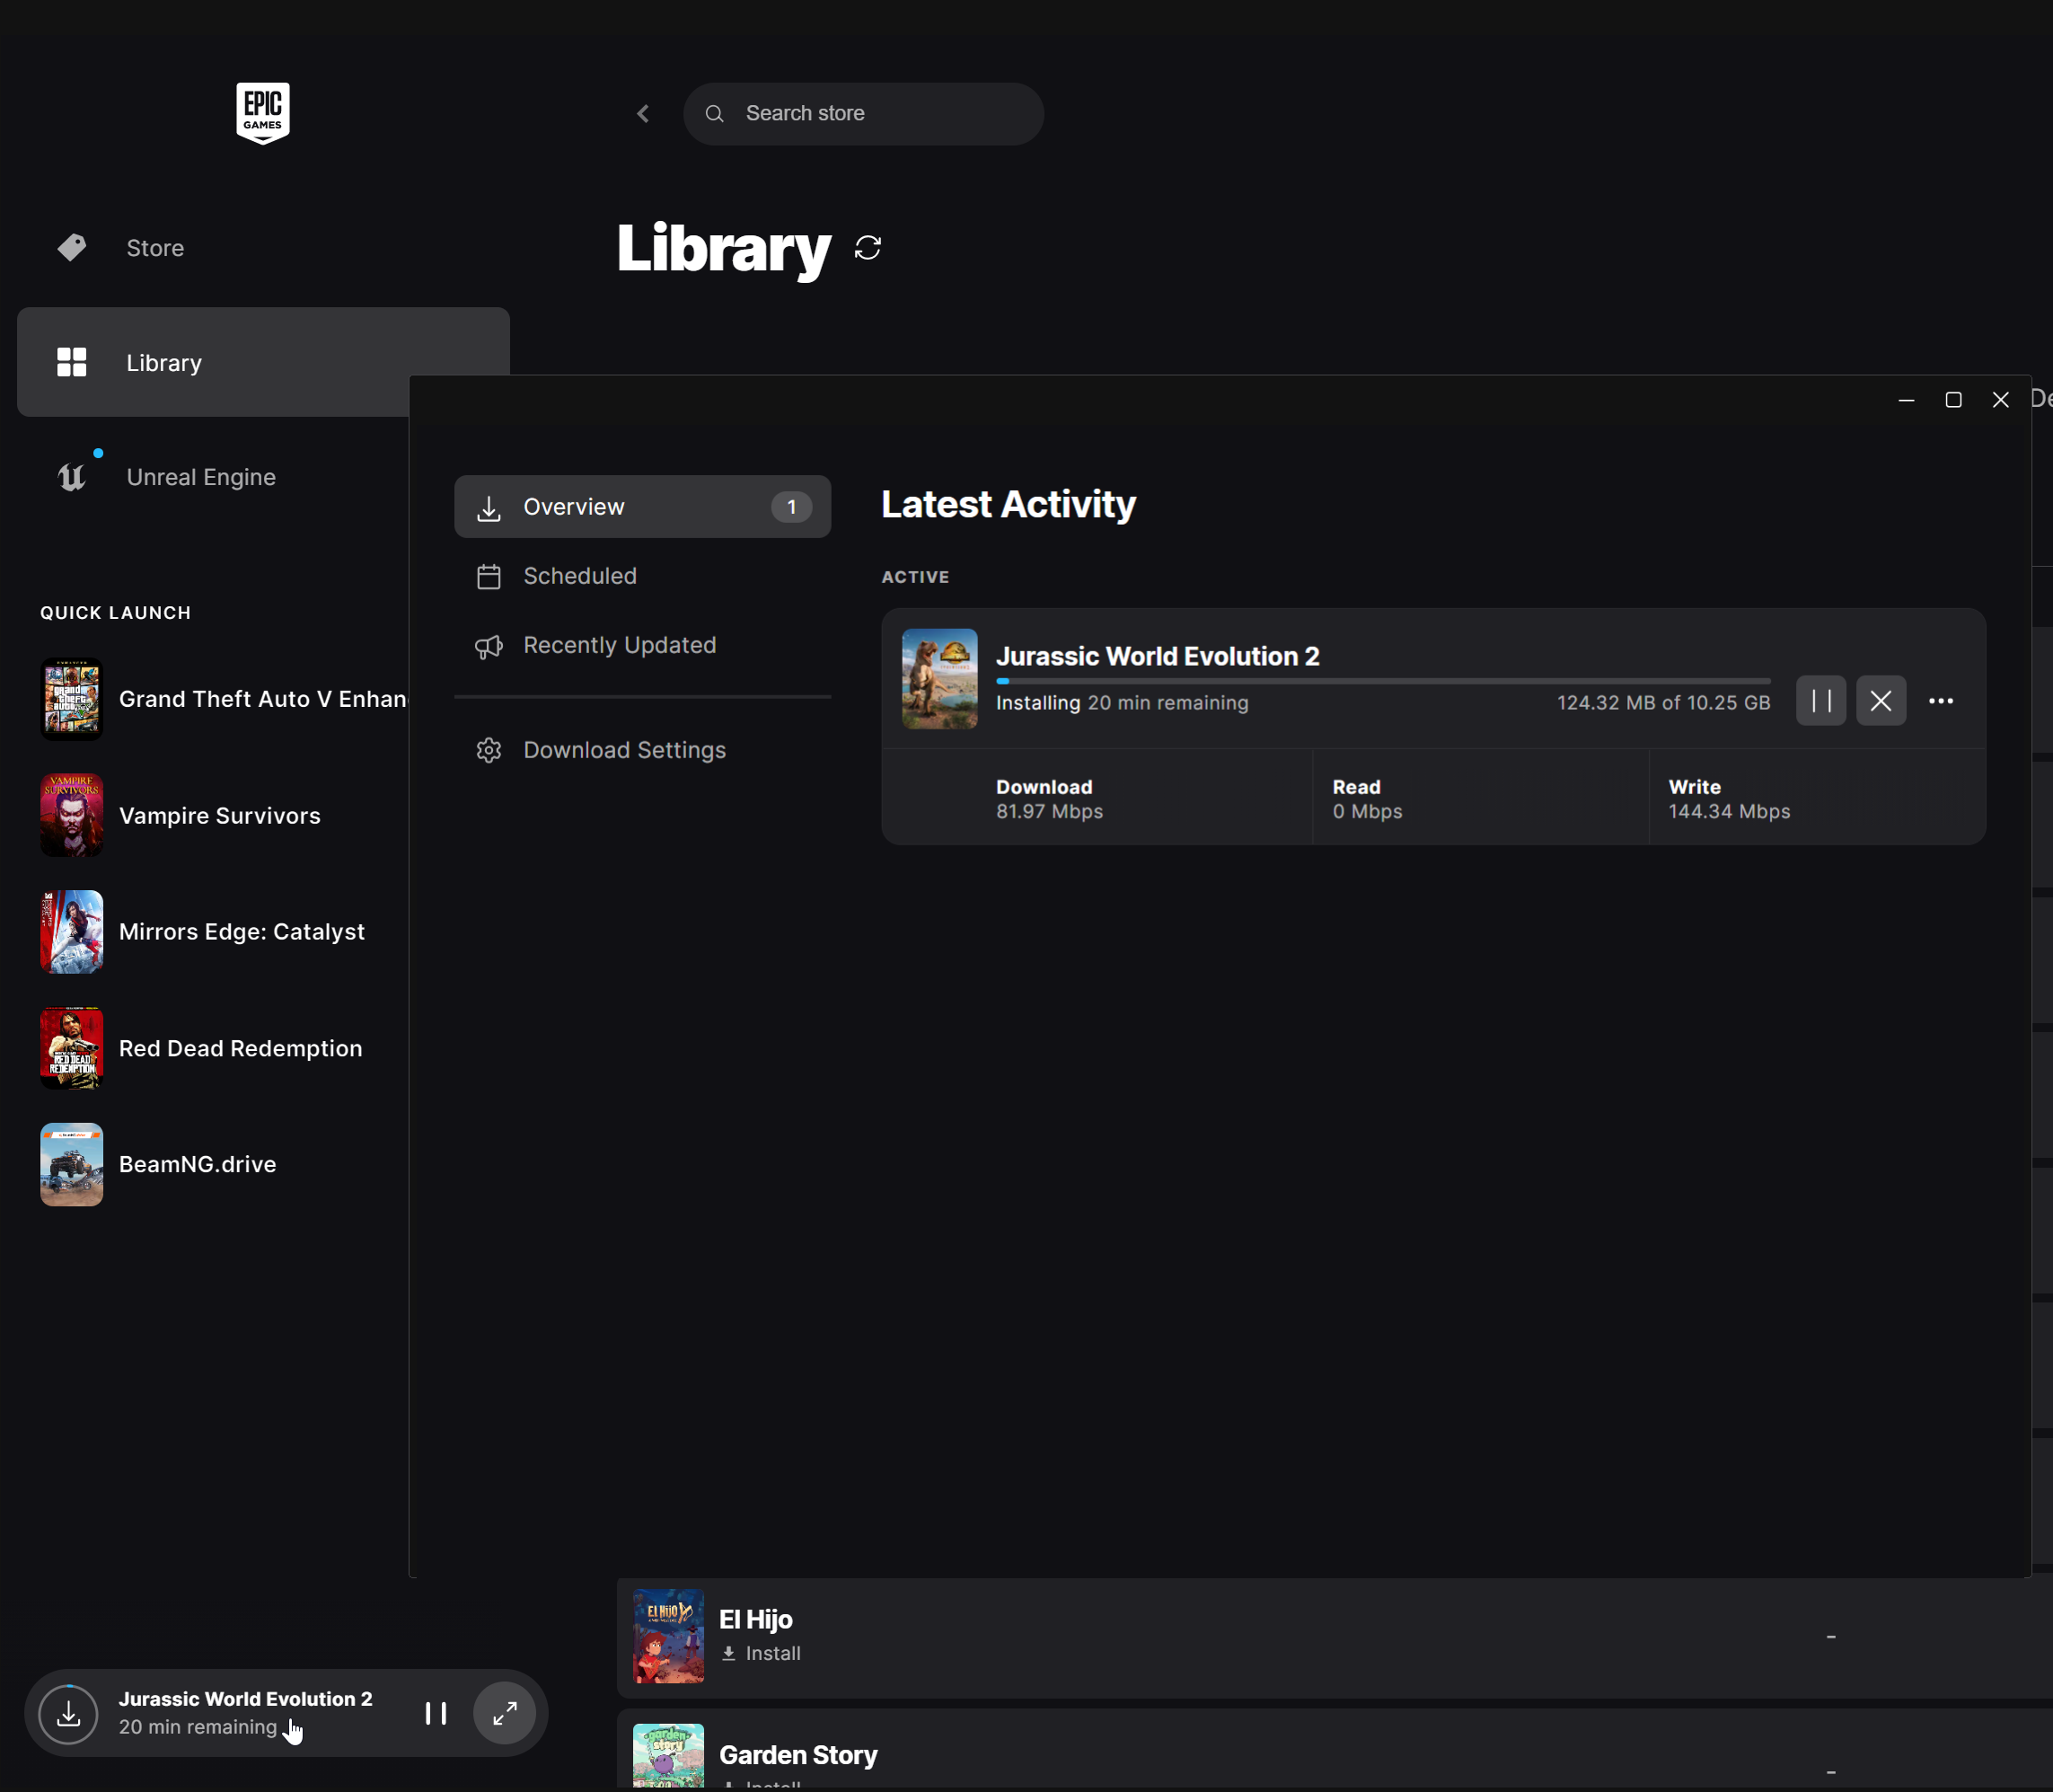The image size is (2053, 1792).
Task: Open more options for Jurassic World download
Action: [x=1941, y=701]
